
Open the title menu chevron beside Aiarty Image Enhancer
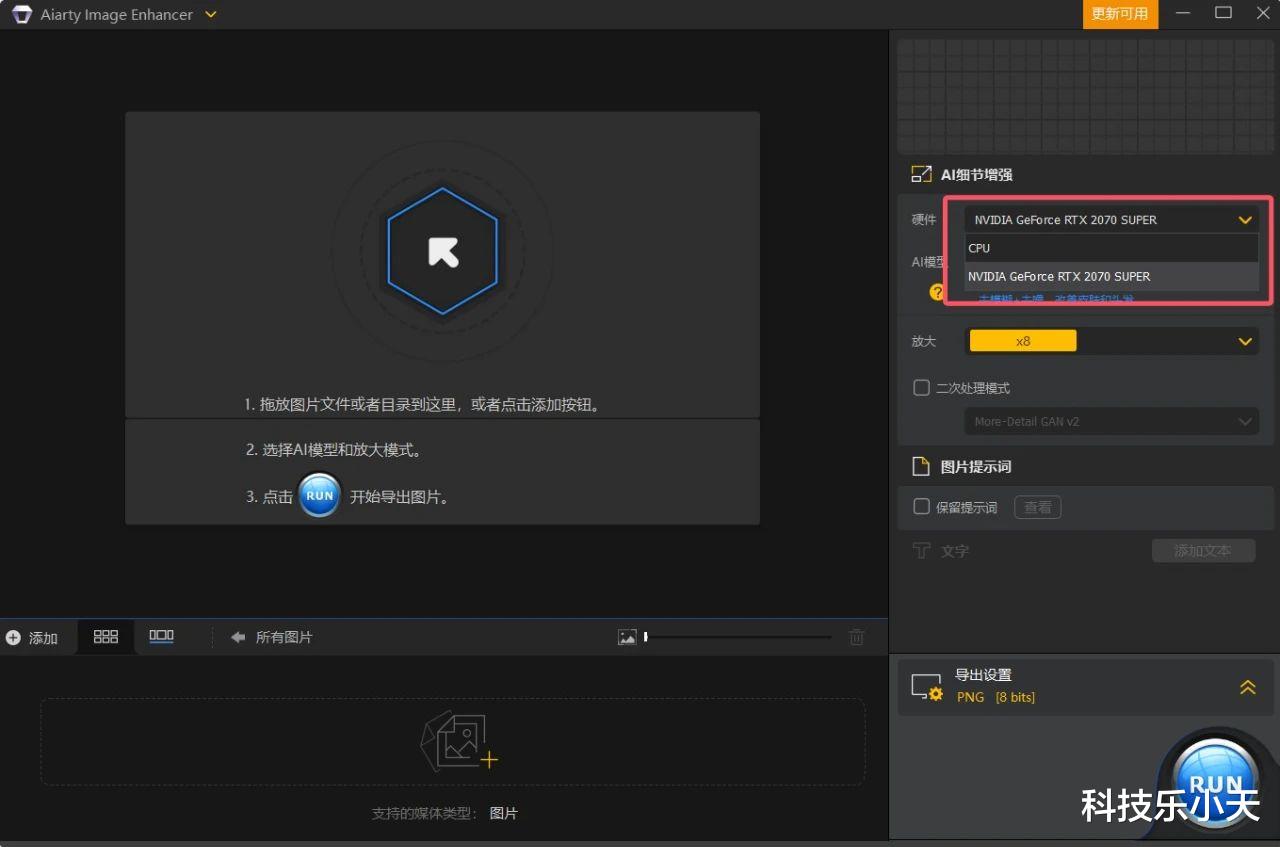210,15
